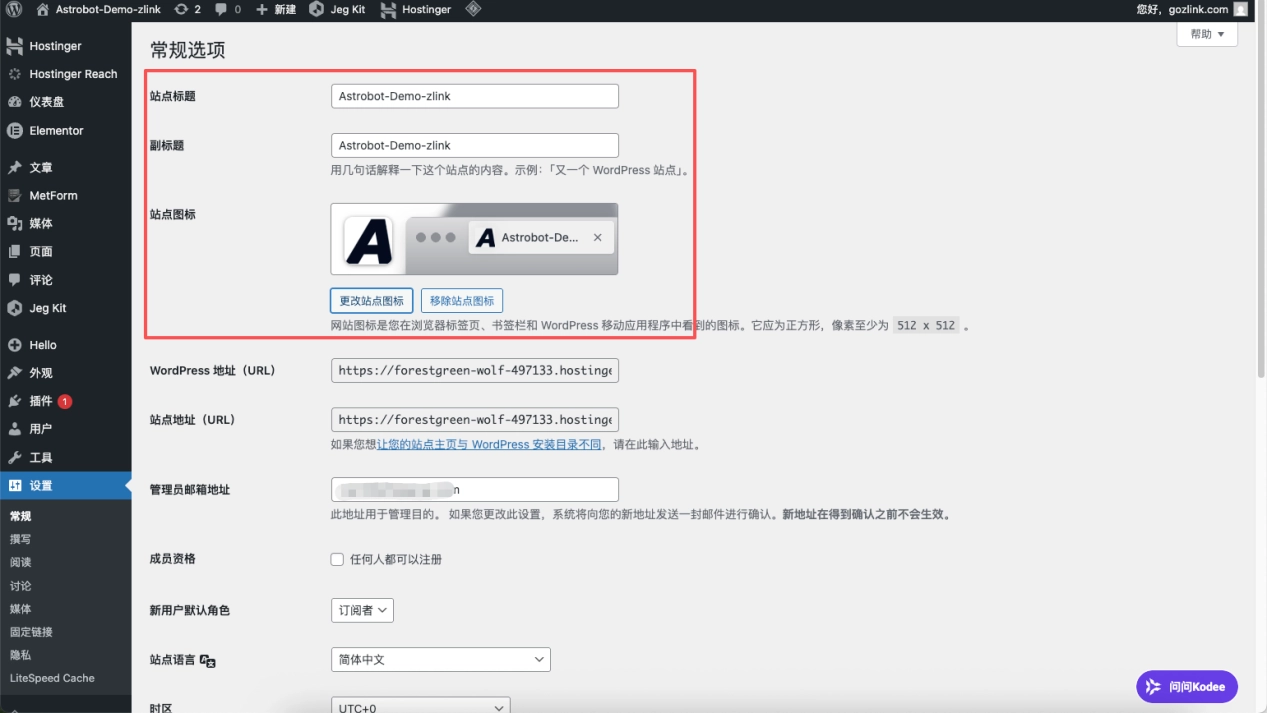Screen dimensions: 1267x713
Task: Click the 设置 settings menu item
Action: click(65, 486)
